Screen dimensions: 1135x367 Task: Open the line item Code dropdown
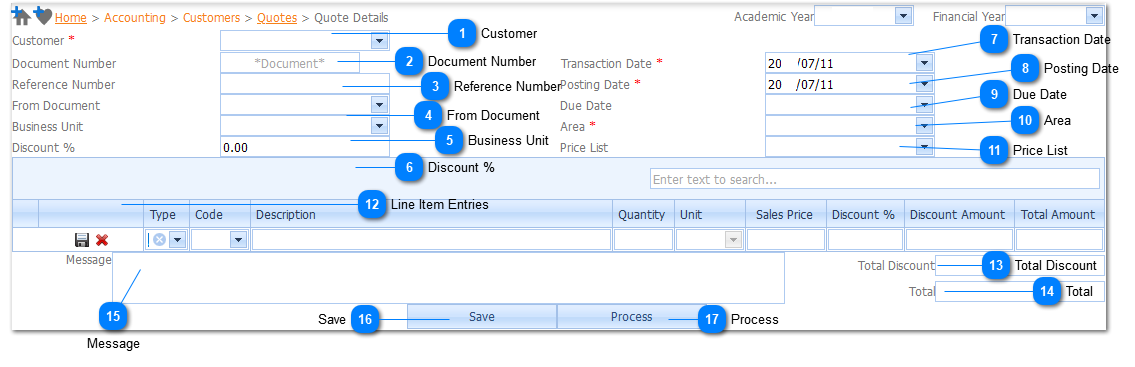[237, 240]
